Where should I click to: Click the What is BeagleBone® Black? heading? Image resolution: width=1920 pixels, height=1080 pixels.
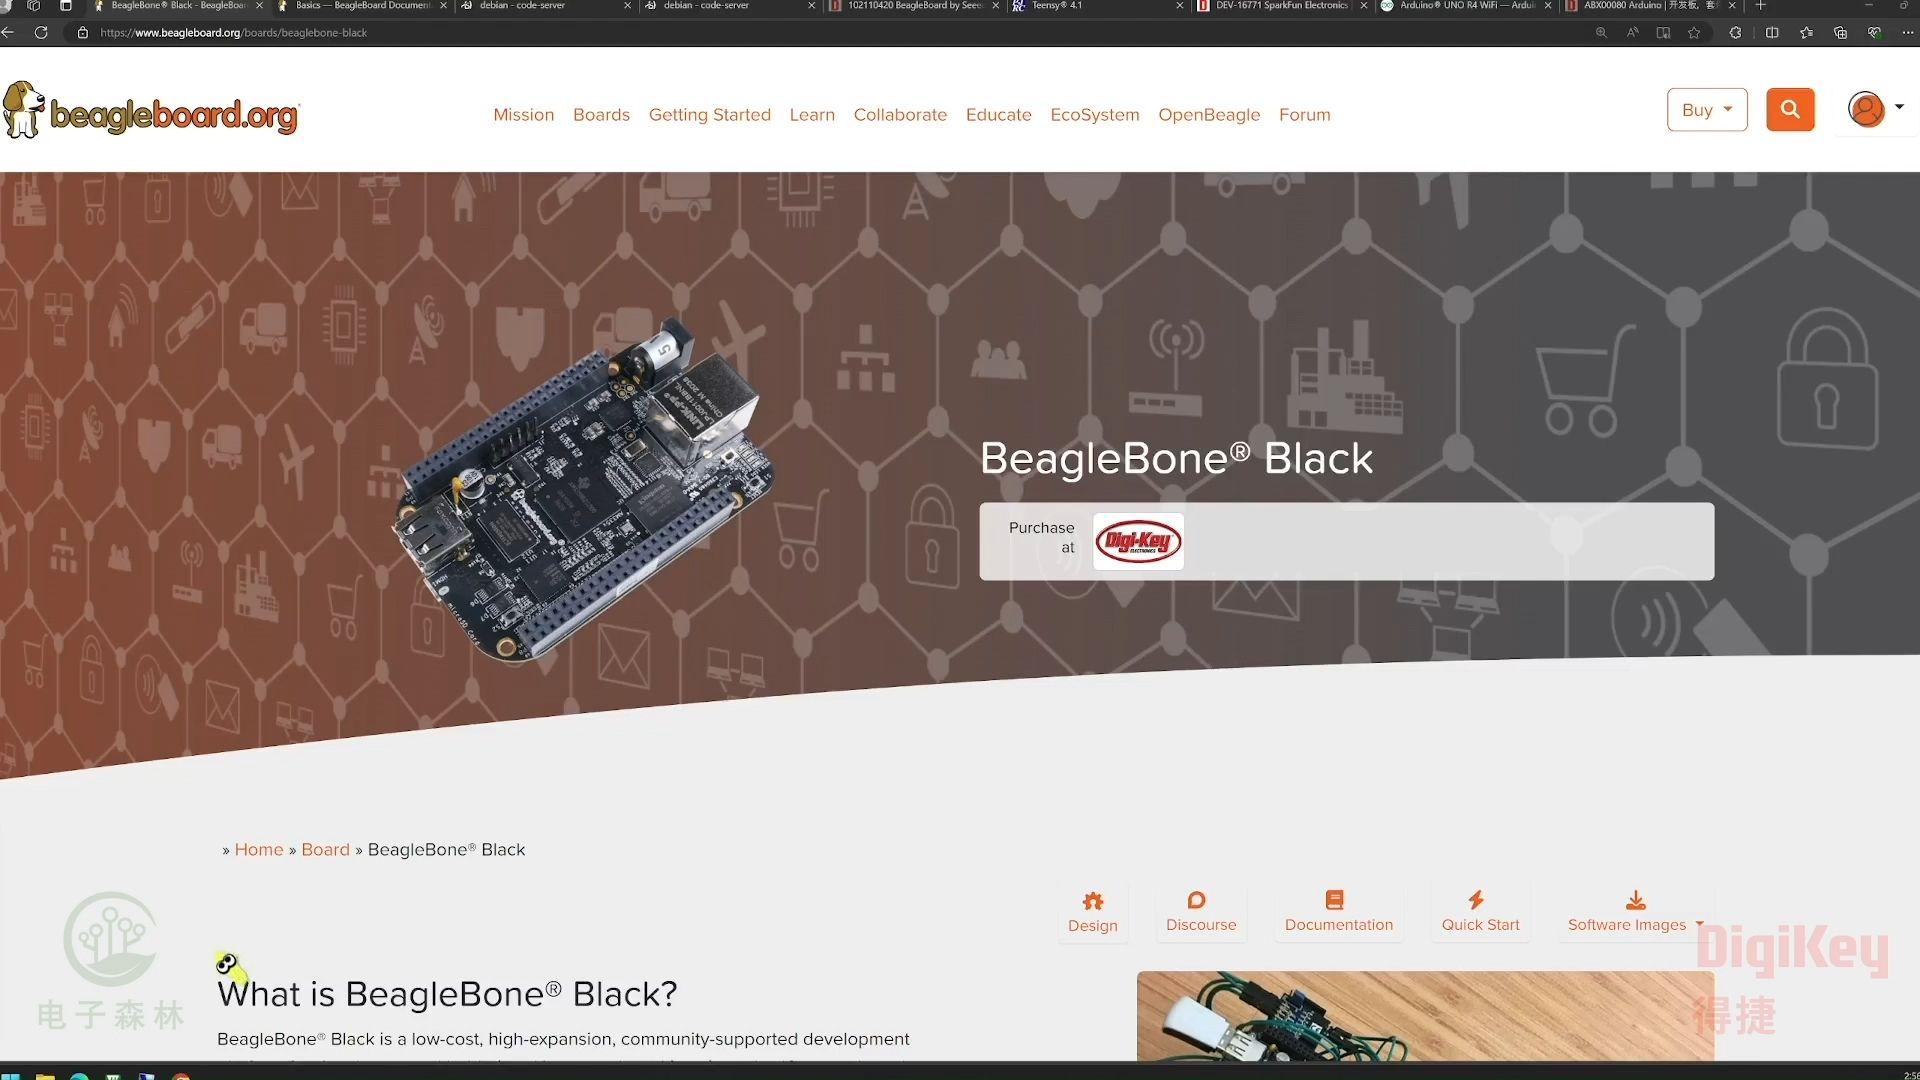[x=447, y=994]
